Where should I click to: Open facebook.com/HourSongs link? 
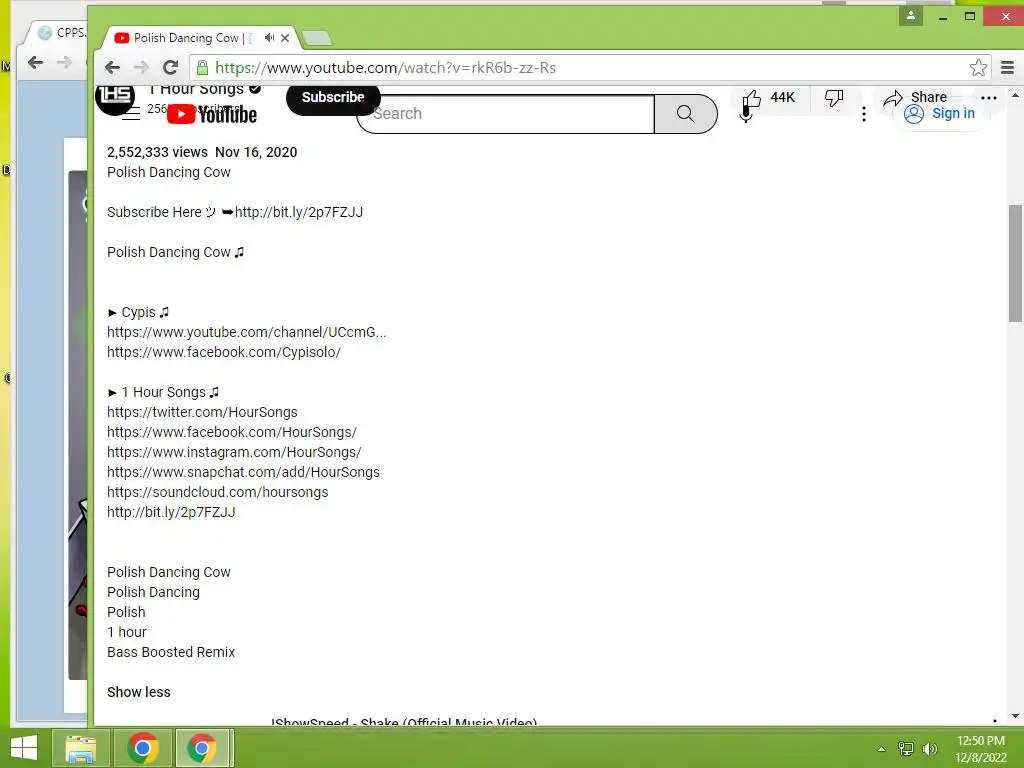pos(232,432)
